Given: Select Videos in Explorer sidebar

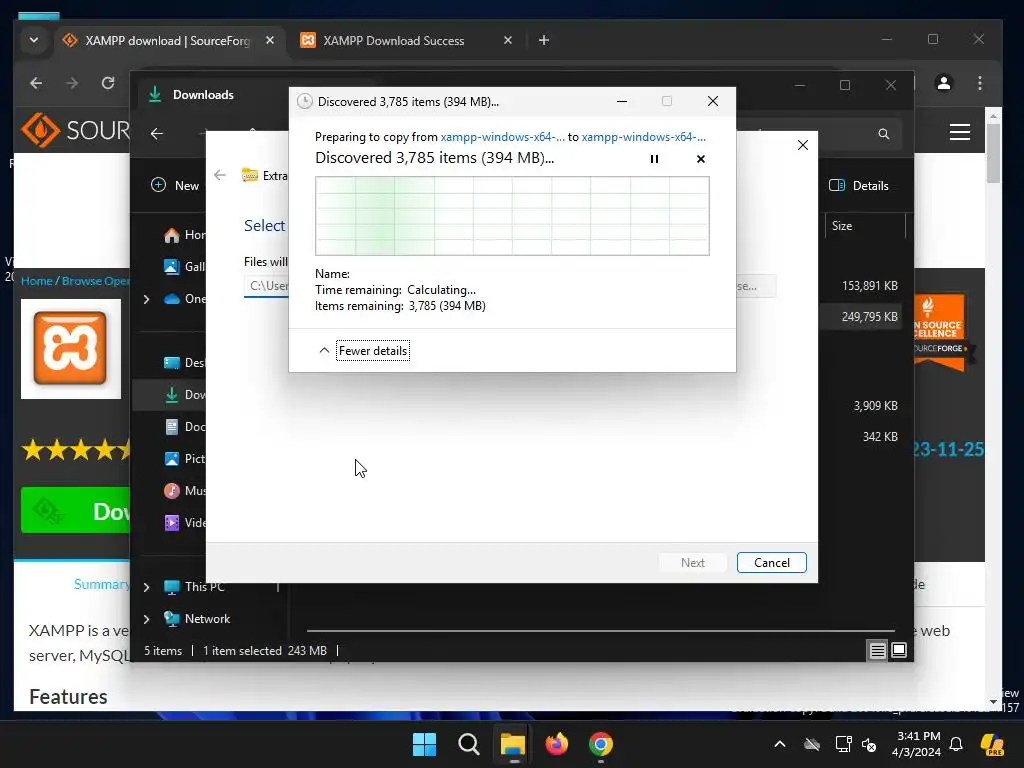Looking at the screenshot, I should (185, 522).
